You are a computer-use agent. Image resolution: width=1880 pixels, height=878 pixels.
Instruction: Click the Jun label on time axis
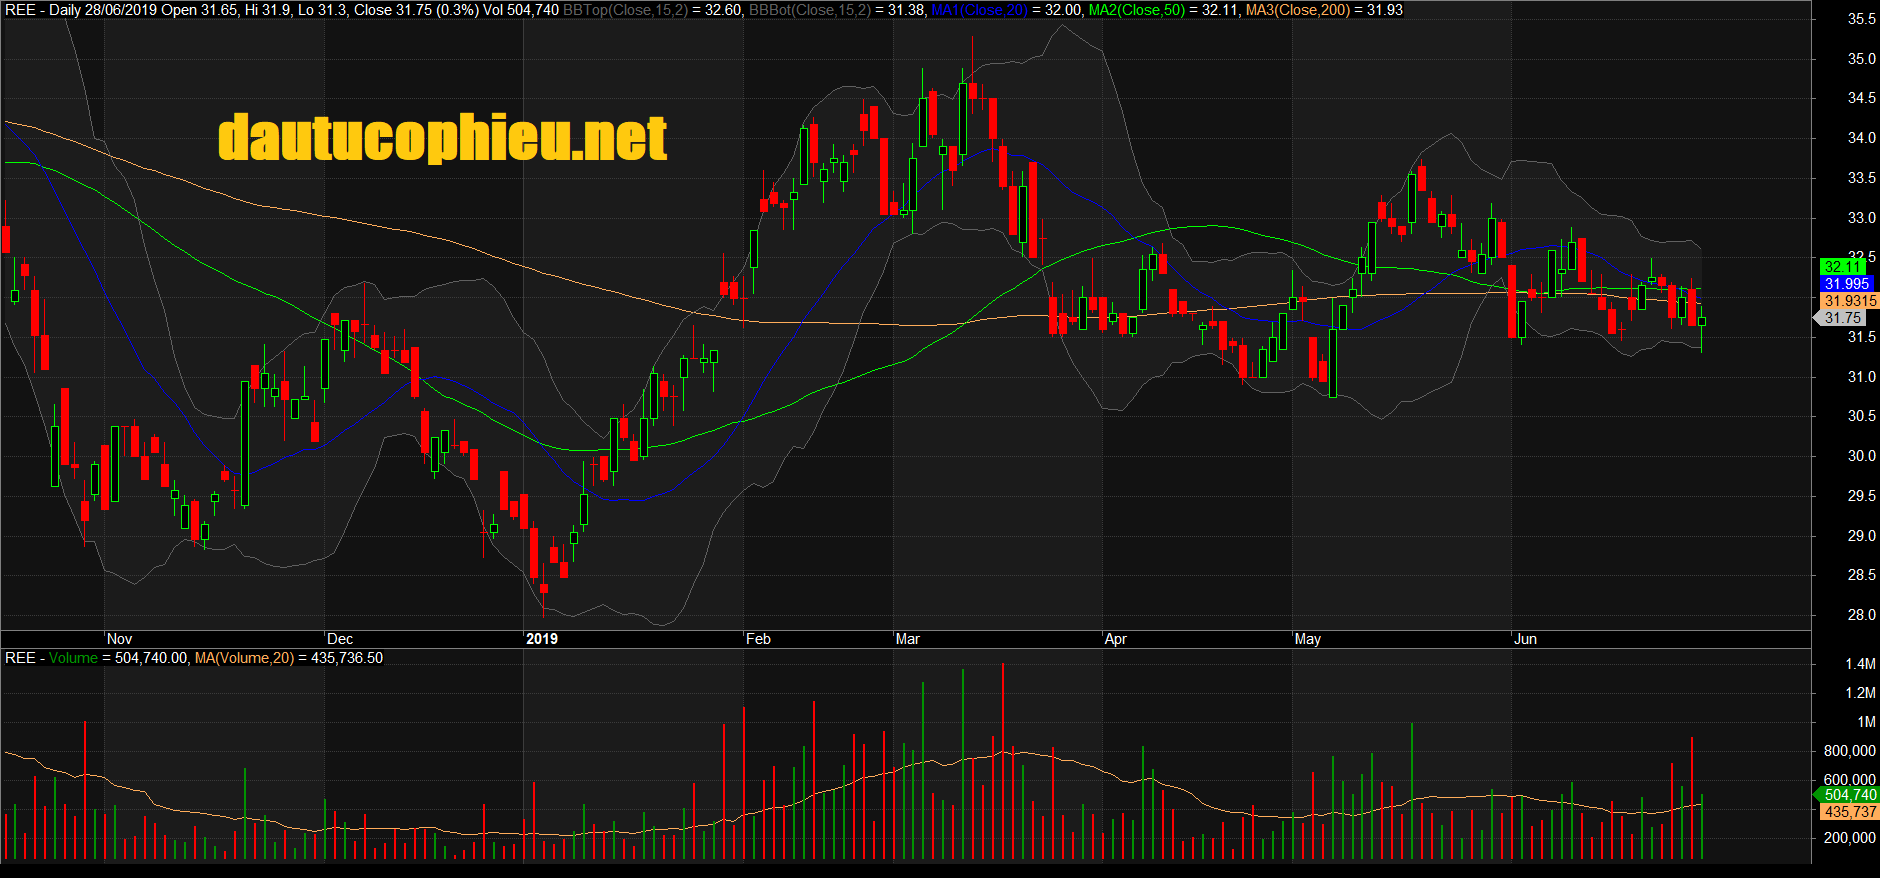pos(1526,639)
